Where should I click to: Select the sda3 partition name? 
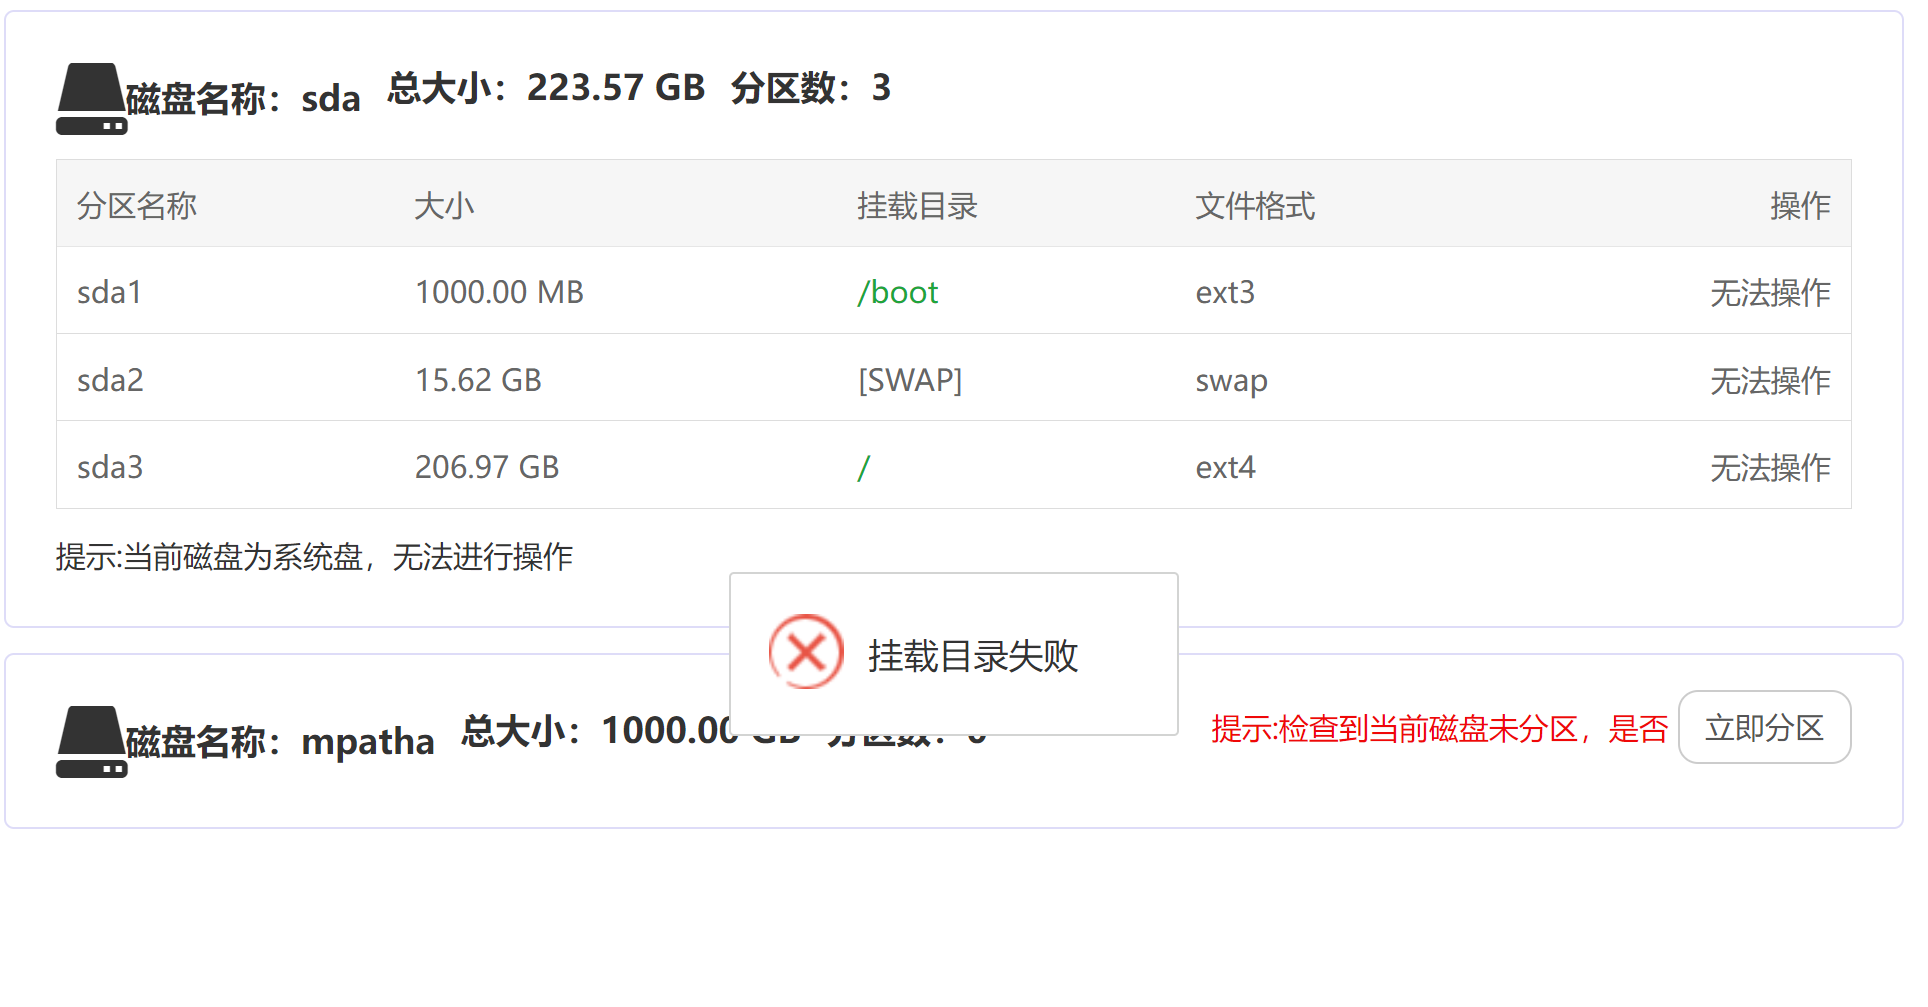[x=110, y=467]
